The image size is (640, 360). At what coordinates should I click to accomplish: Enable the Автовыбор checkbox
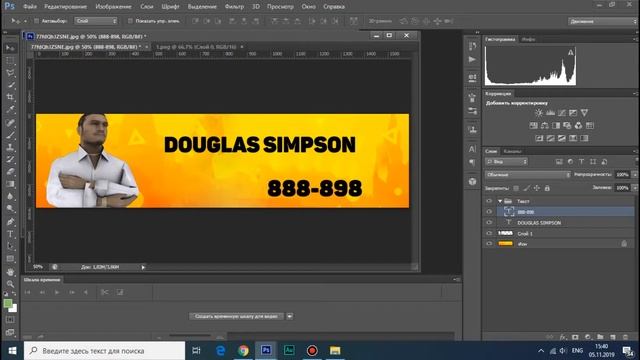(36, 21)
